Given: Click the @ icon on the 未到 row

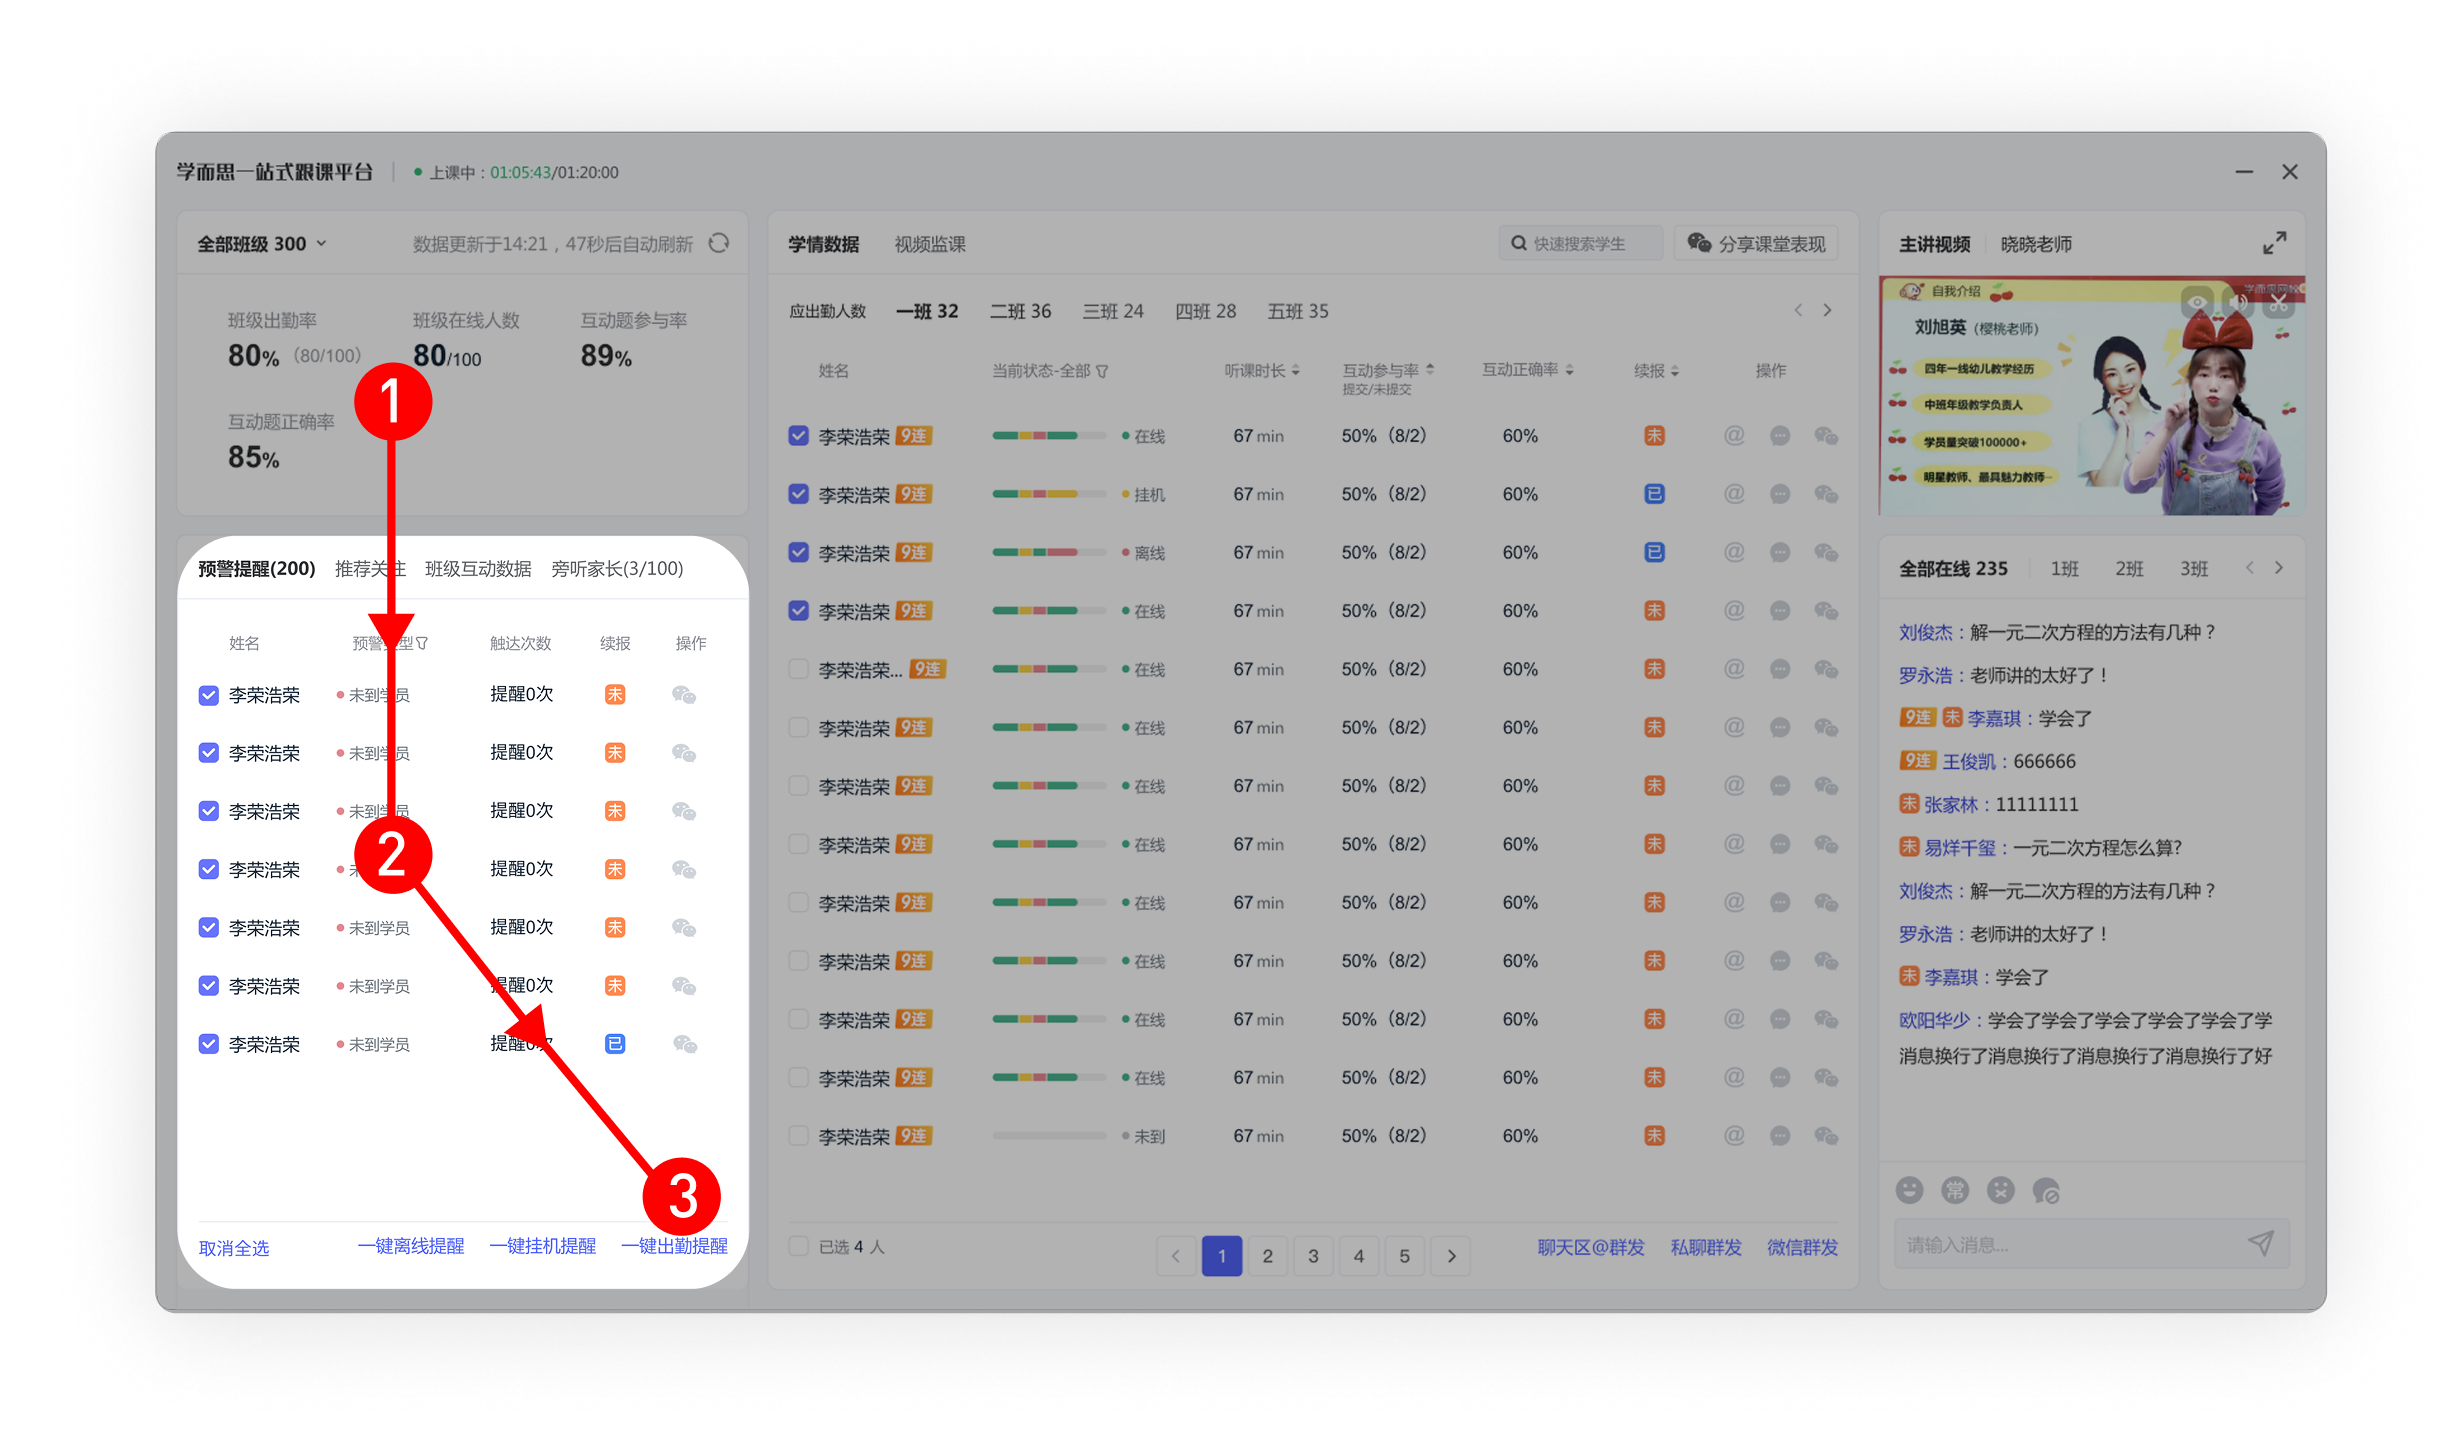Looking at the screenshot, I should pyautogui.click(x=1734, y=1136).
